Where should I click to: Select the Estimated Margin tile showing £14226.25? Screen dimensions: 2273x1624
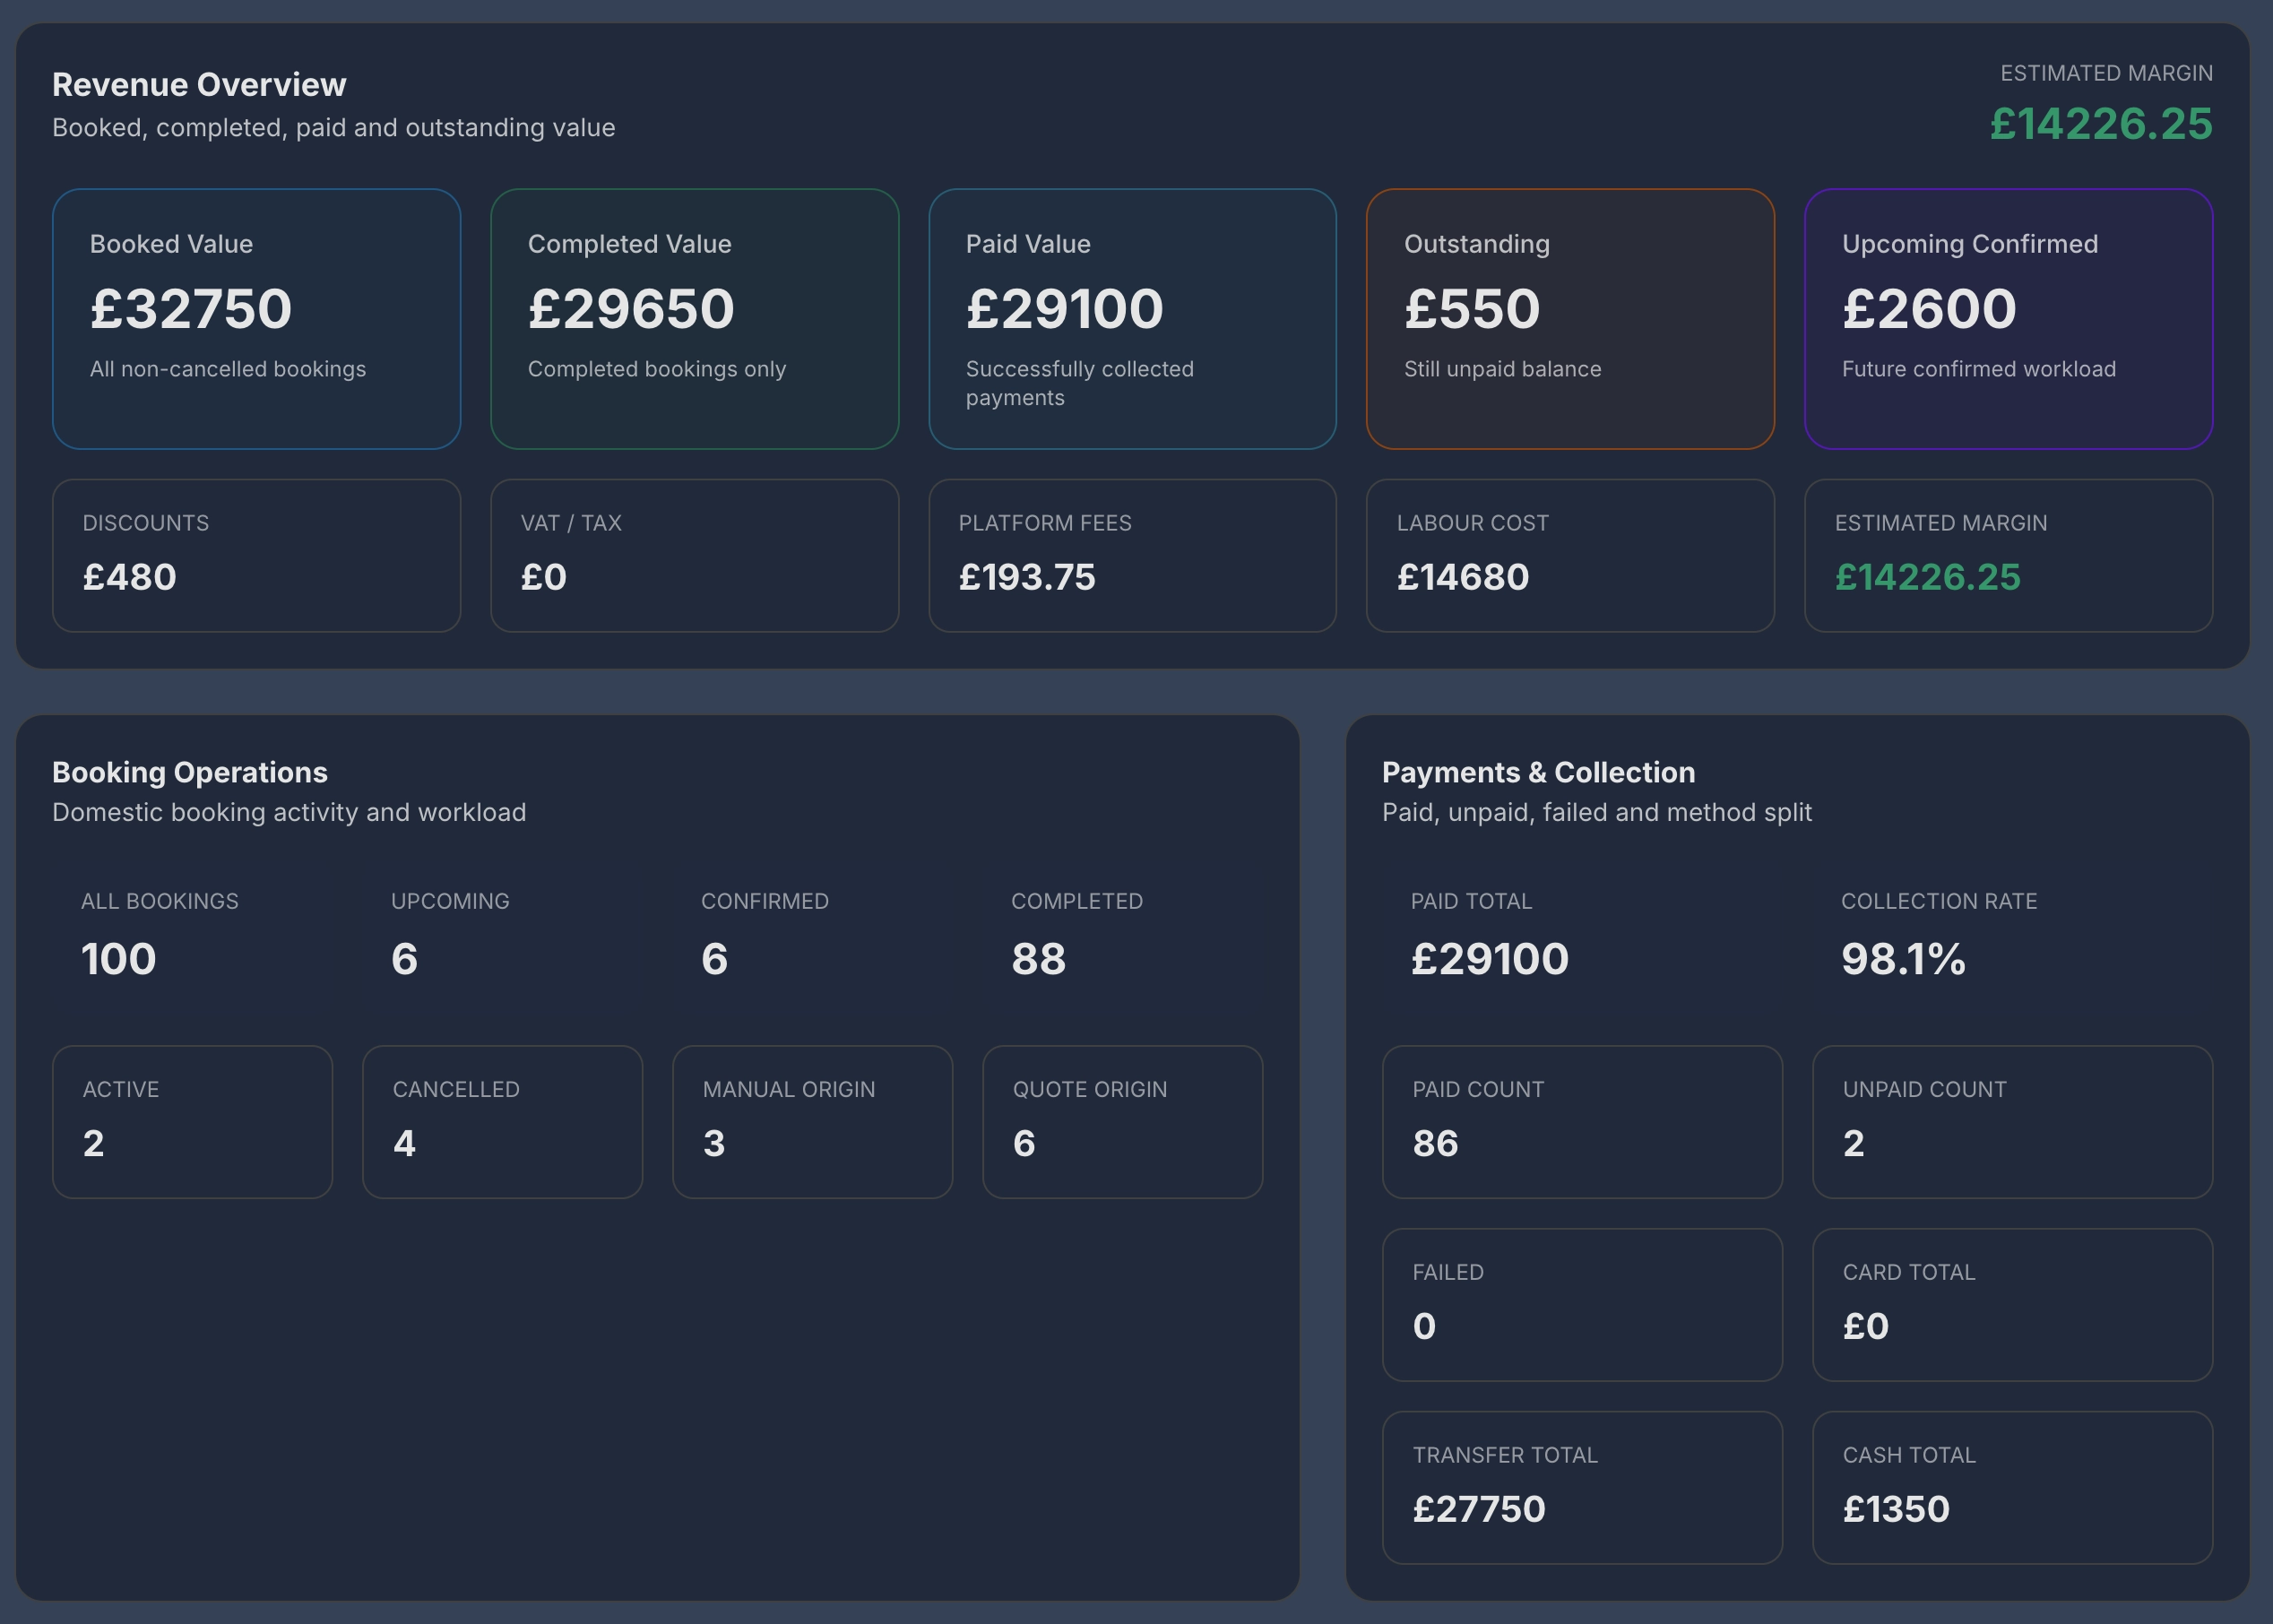(2007, 555)
